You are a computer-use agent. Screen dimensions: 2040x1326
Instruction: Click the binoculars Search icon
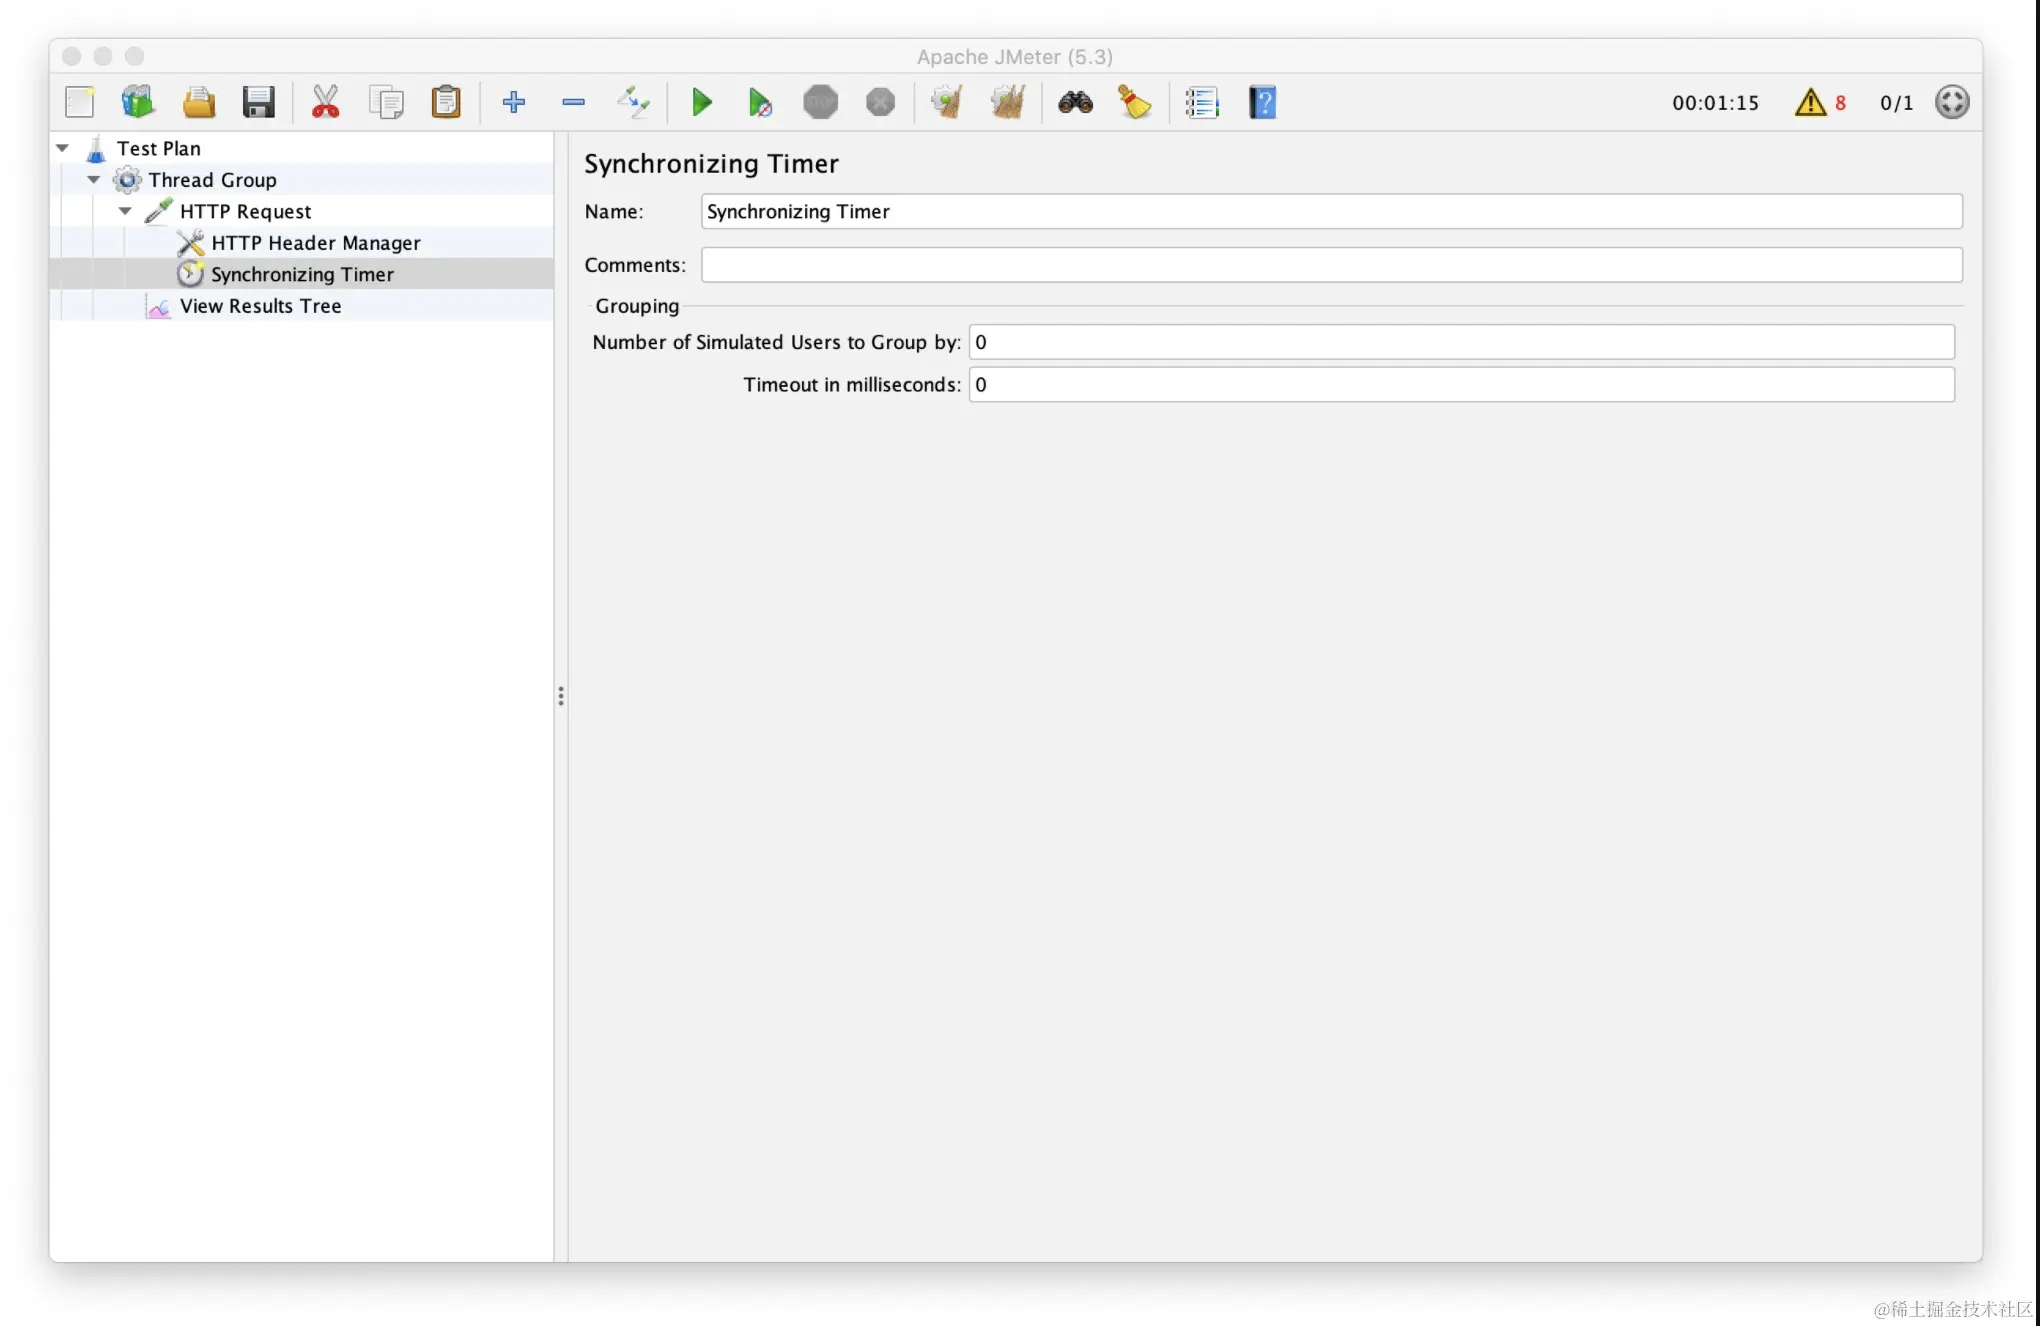(x=1075, y=102)
